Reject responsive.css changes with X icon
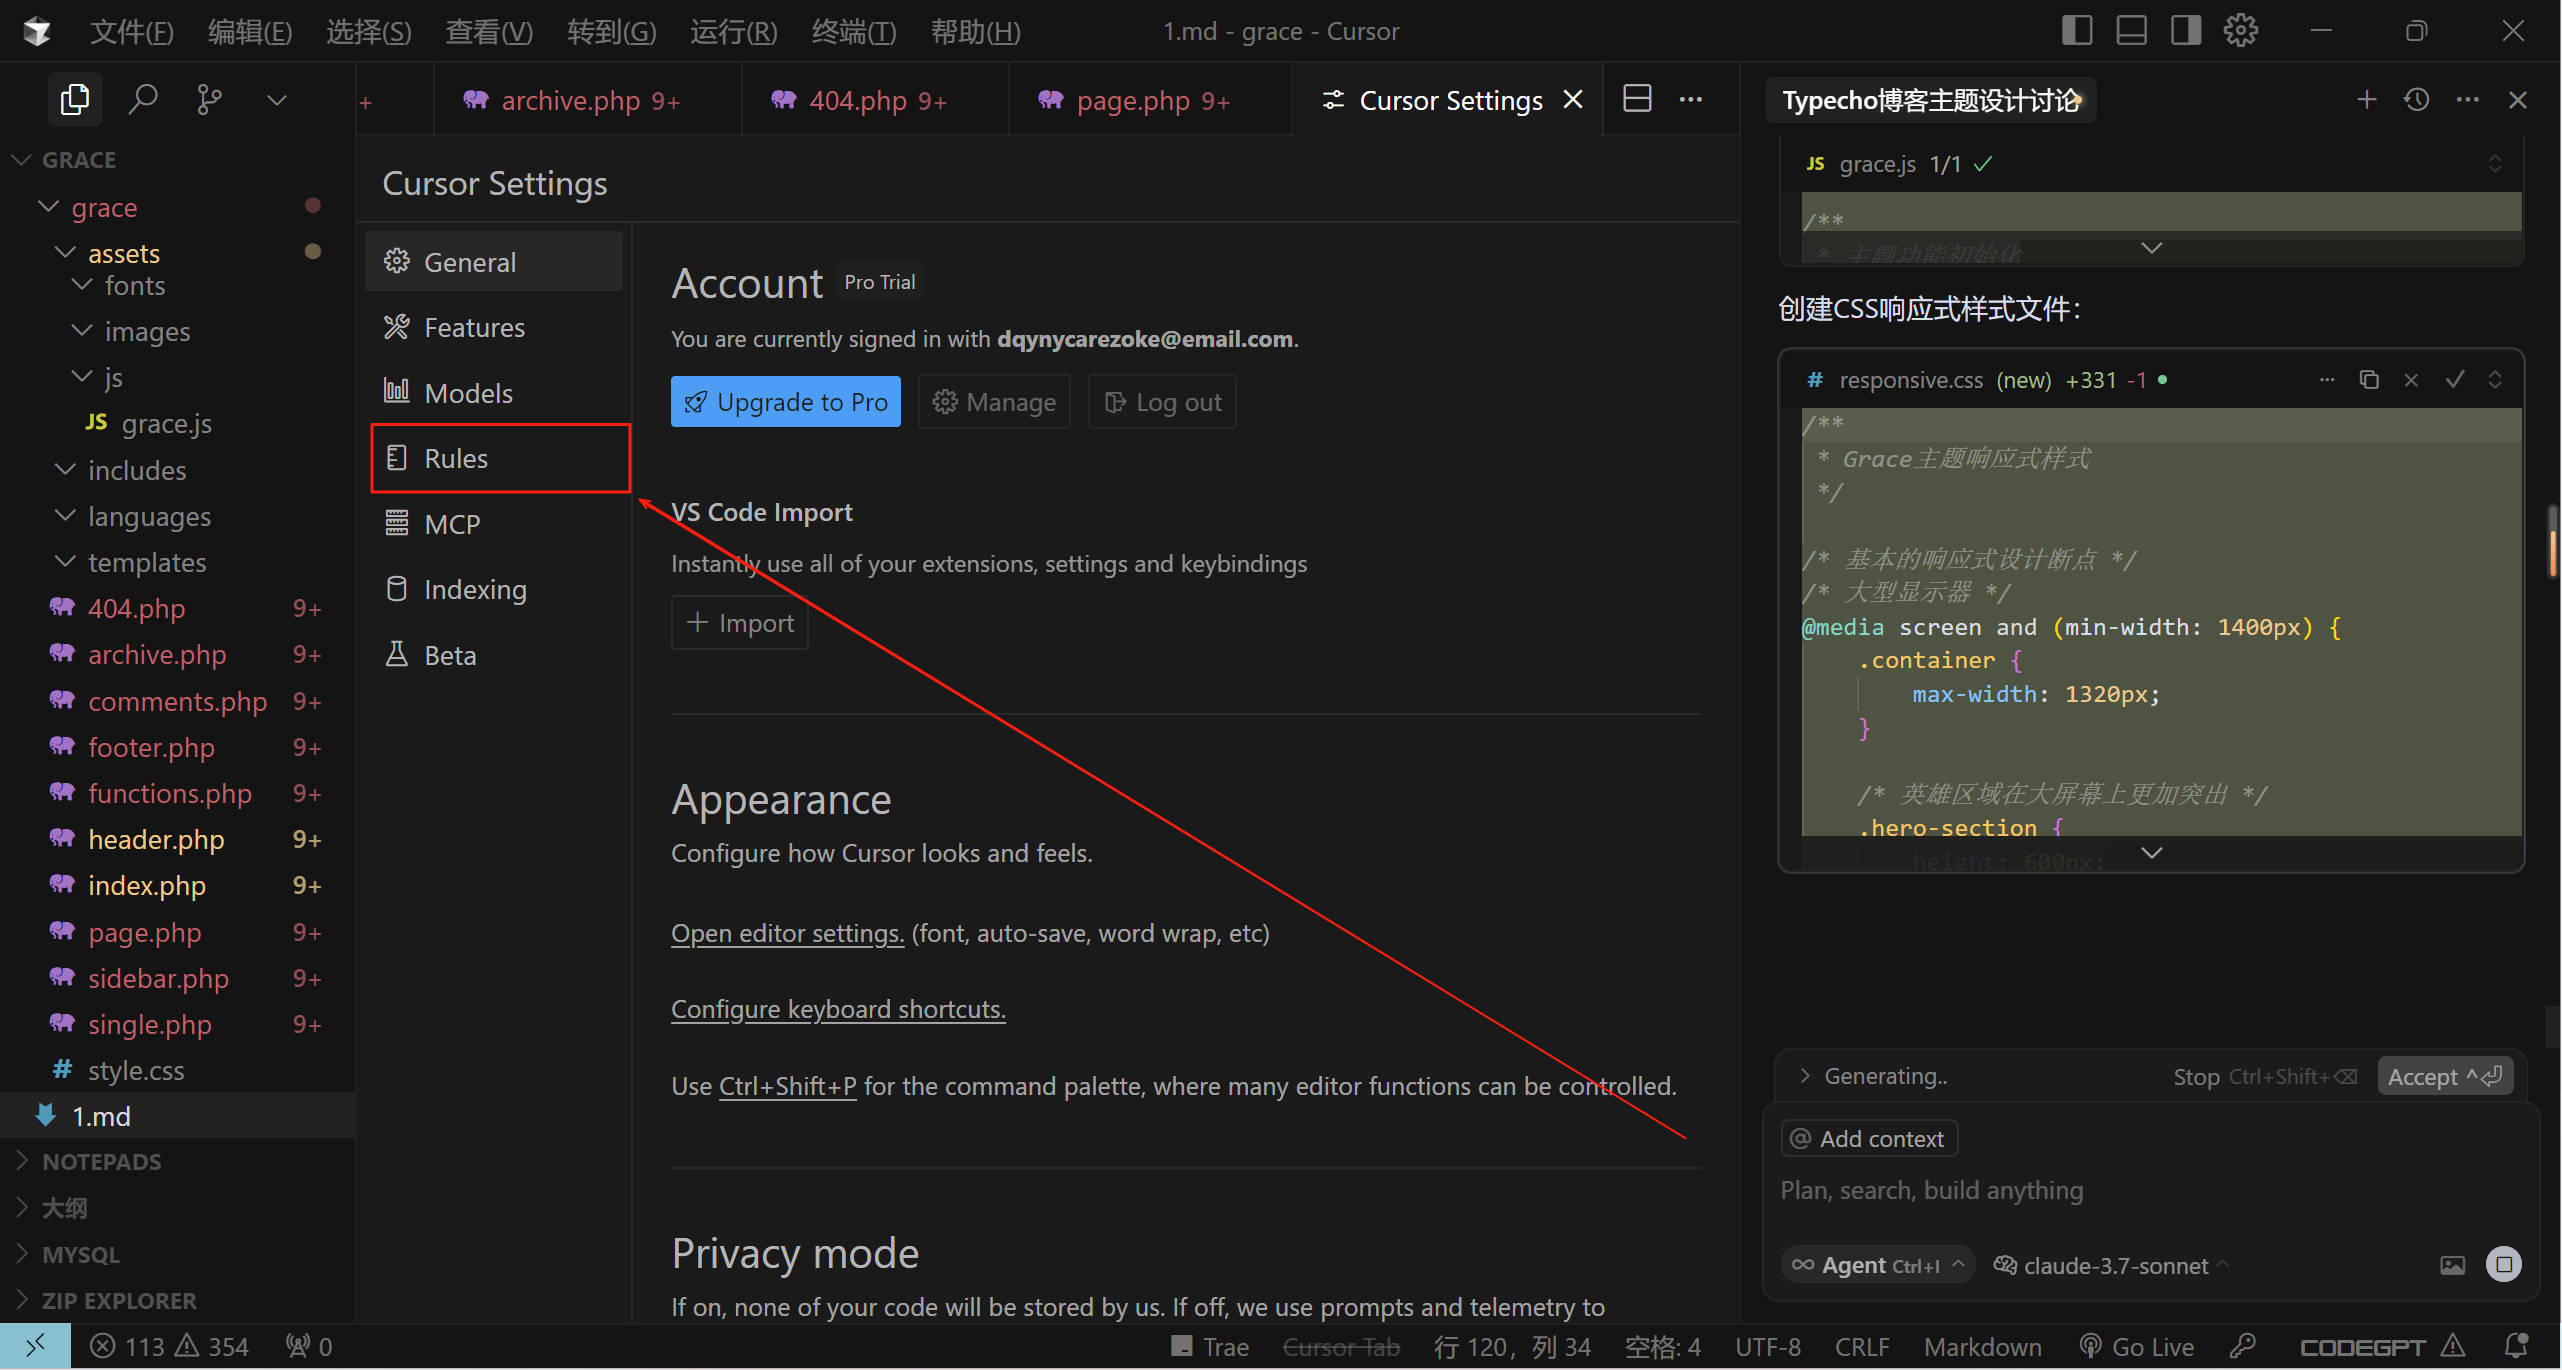 click(2411, 380)
